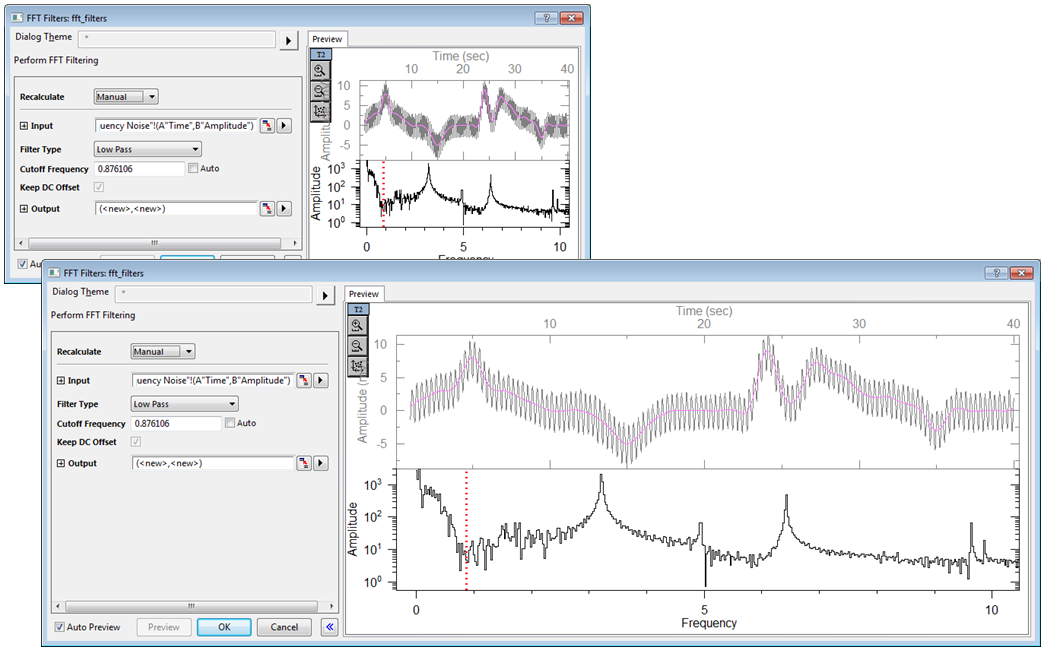Open Filter Type dropdown in front dialog

tap(184, 404)
